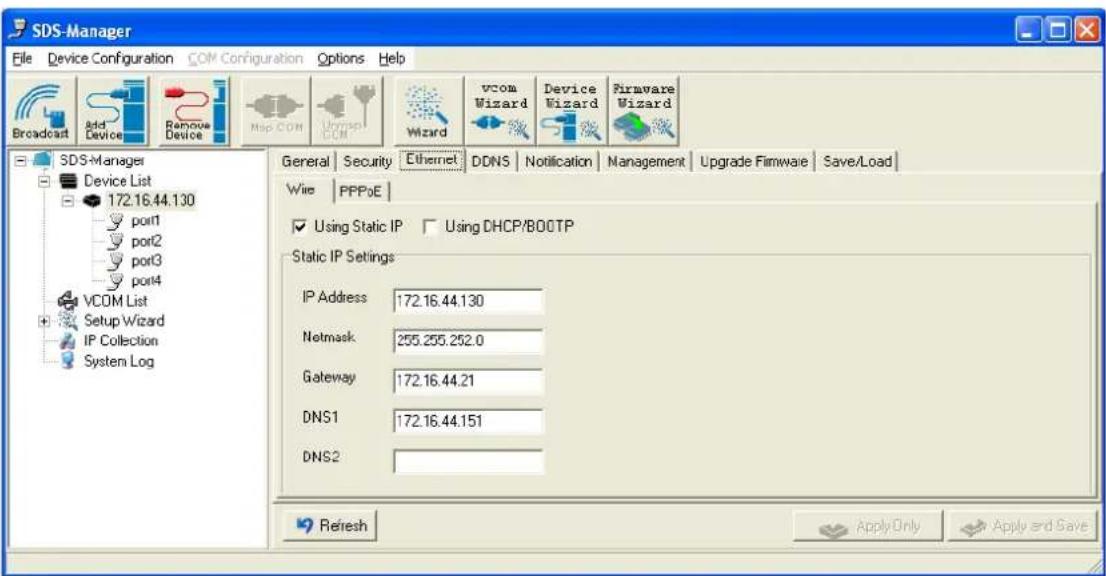Click the empty DNS2 input field
The image size is (1106, 576).
point(468,461)
